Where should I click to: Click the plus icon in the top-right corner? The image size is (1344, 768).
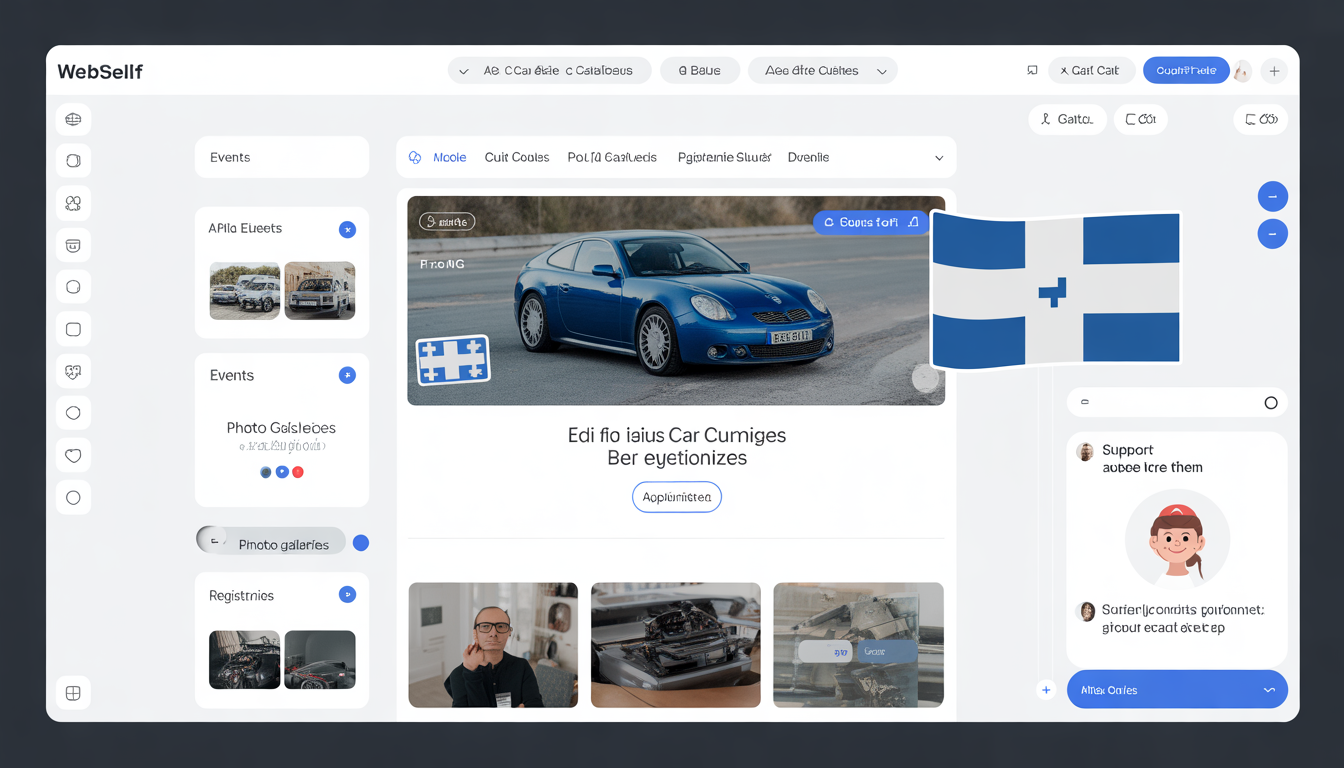[1274, 71]
